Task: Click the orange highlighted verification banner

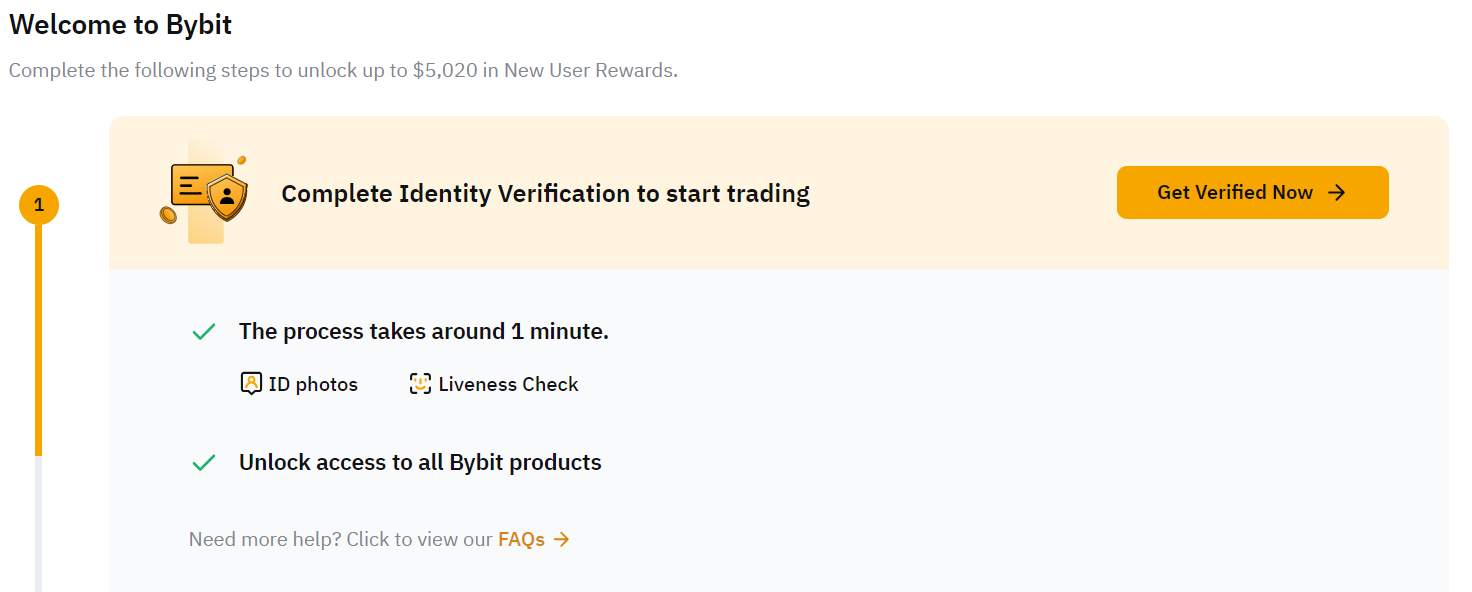Action: pyautogui.click(x=778, y=192)
